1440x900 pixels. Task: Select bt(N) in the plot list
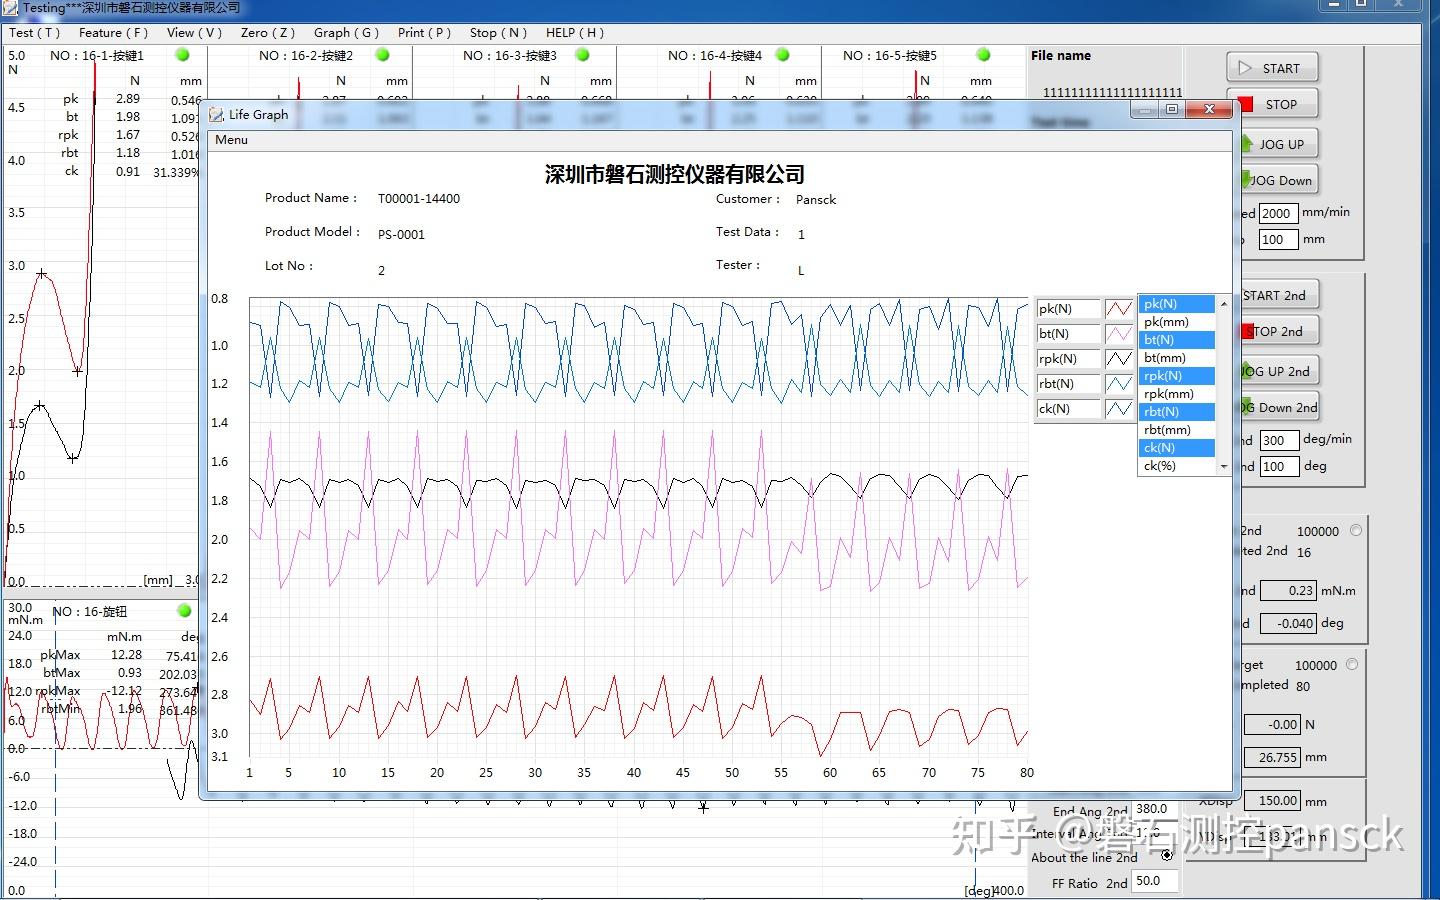click(1177, 340)
